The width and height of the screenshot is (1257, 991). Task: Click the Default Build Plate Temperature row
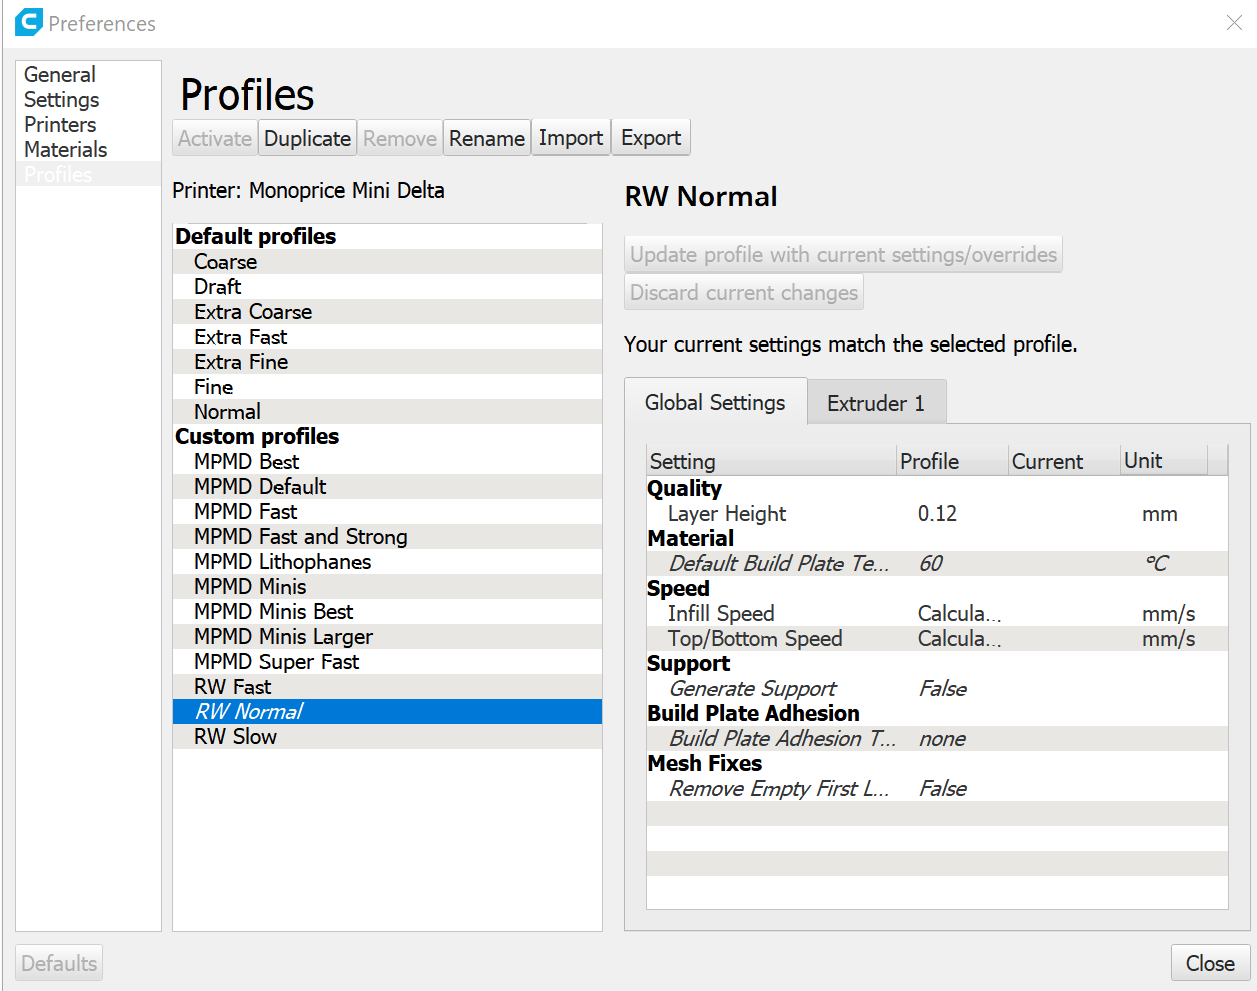(937, 563)
